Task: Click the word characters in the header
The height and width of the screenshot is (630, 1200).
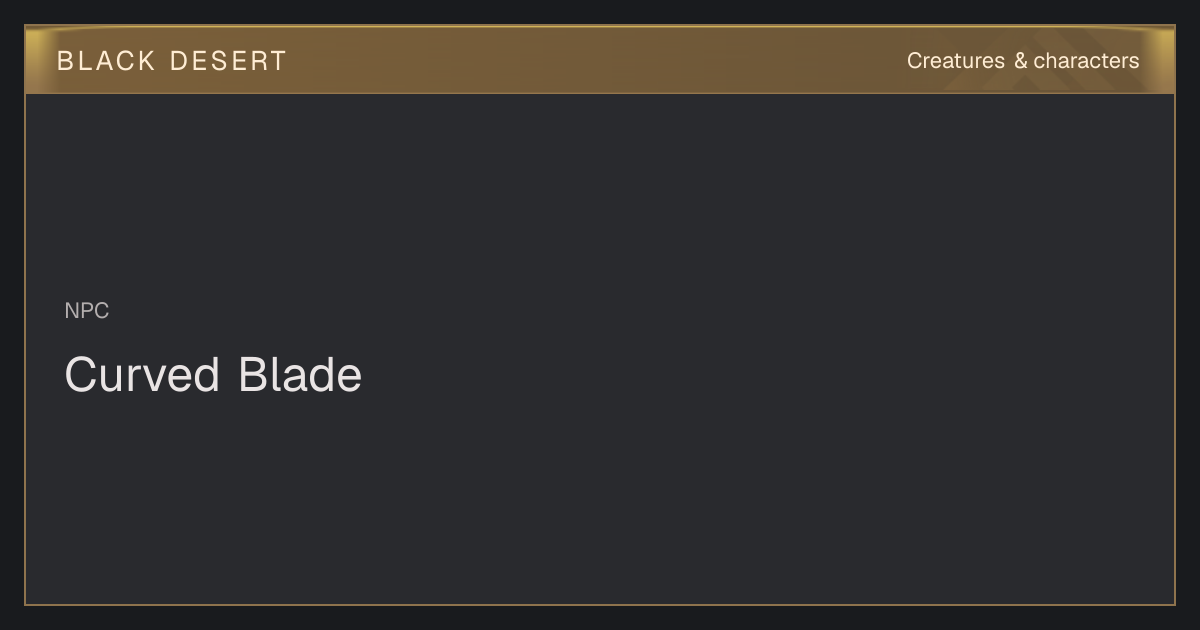Action: click(1087, 61)
